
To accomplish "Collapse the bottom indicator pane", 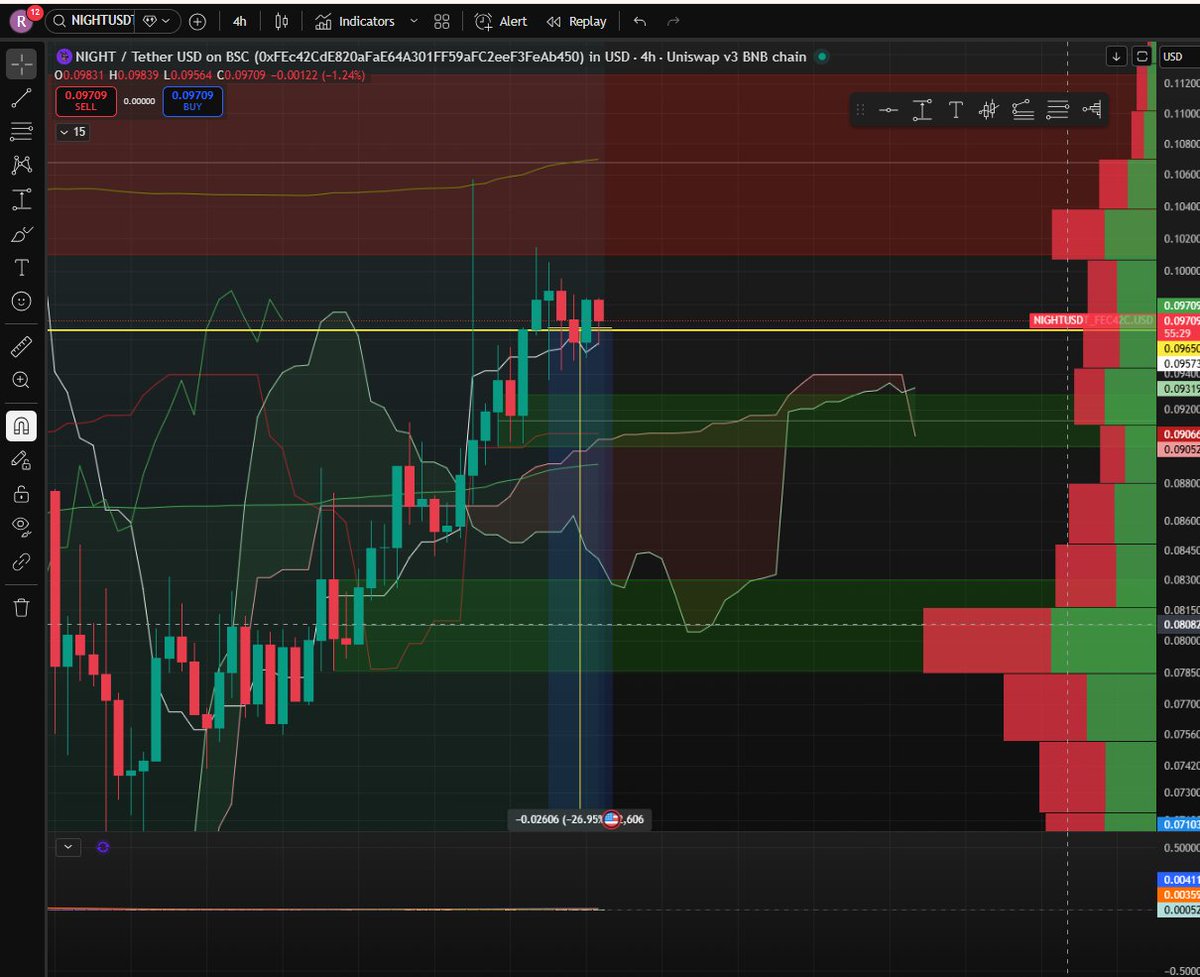I will point(68,847).
